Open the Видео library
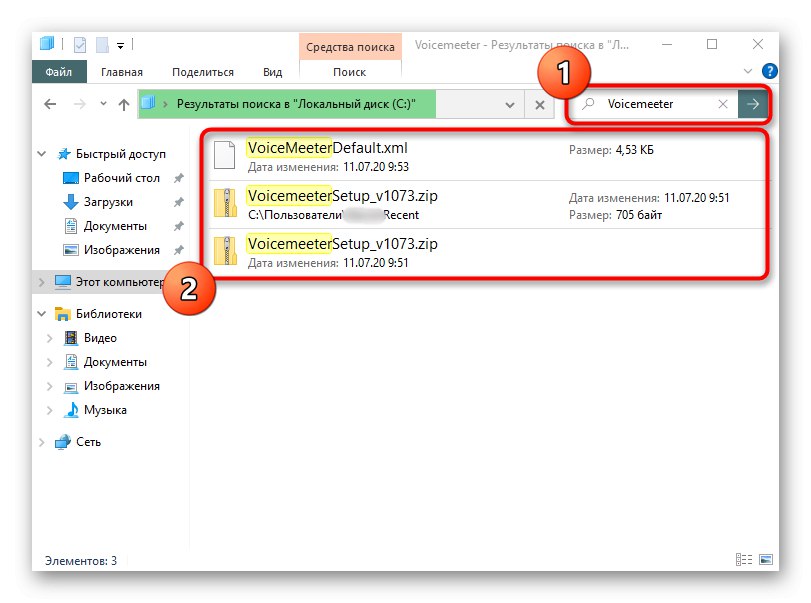Viewport: 811px width, 603px height. (100, 338)
